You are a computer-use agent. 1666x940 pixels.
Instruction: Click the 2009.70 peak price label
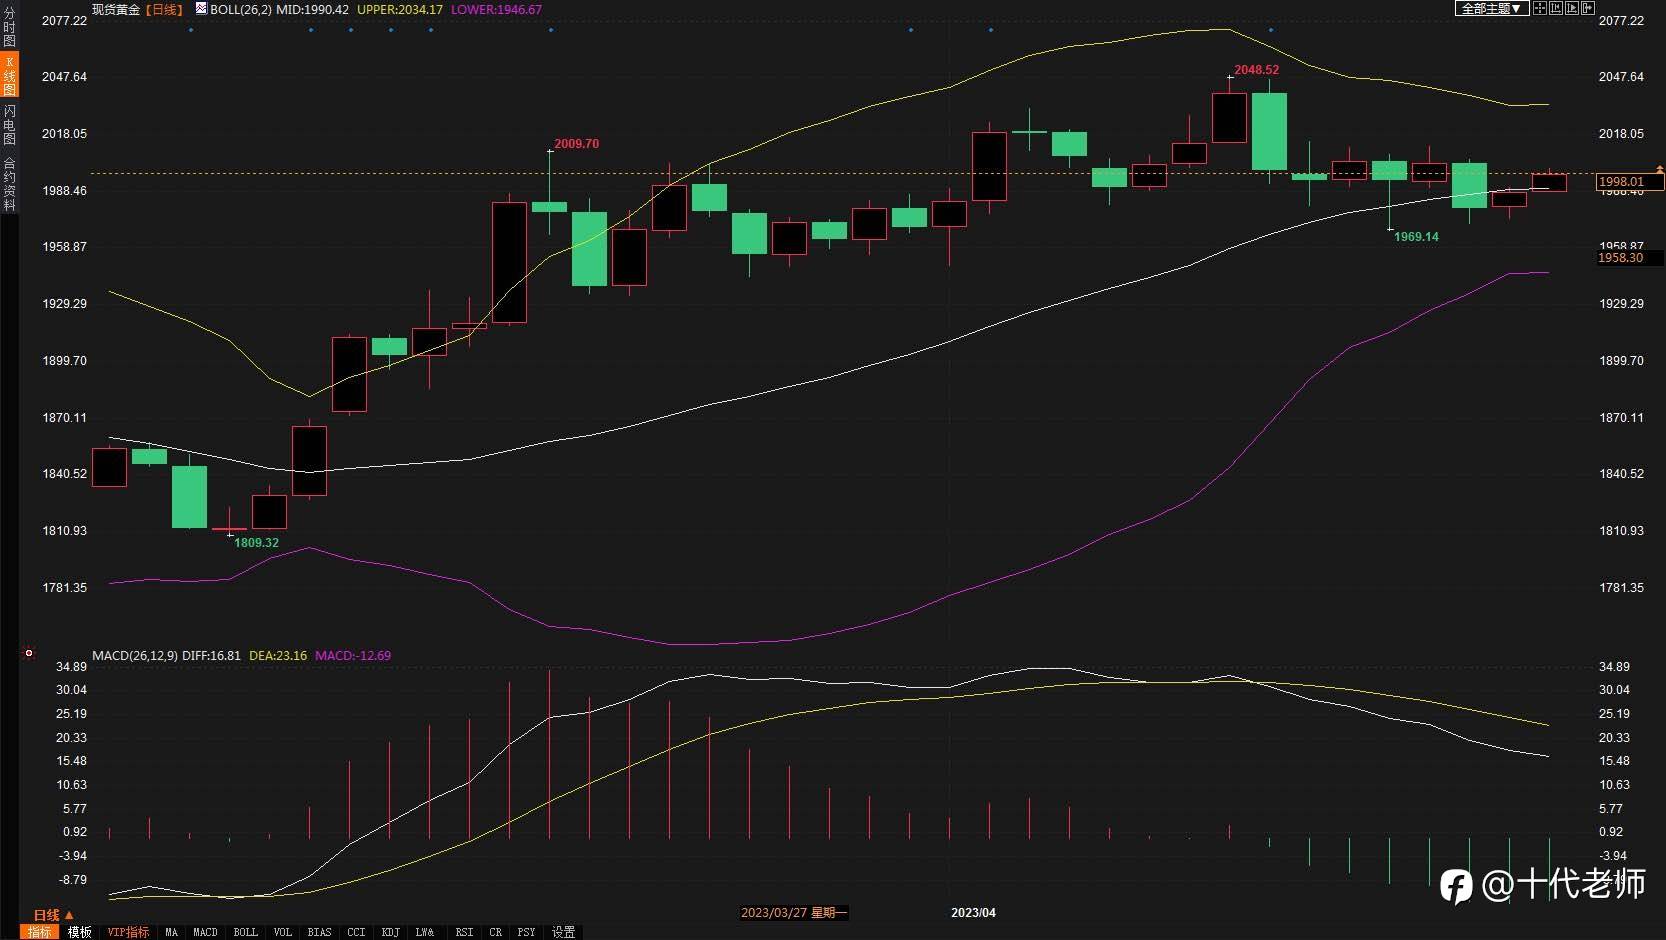(x=576, y=144)
